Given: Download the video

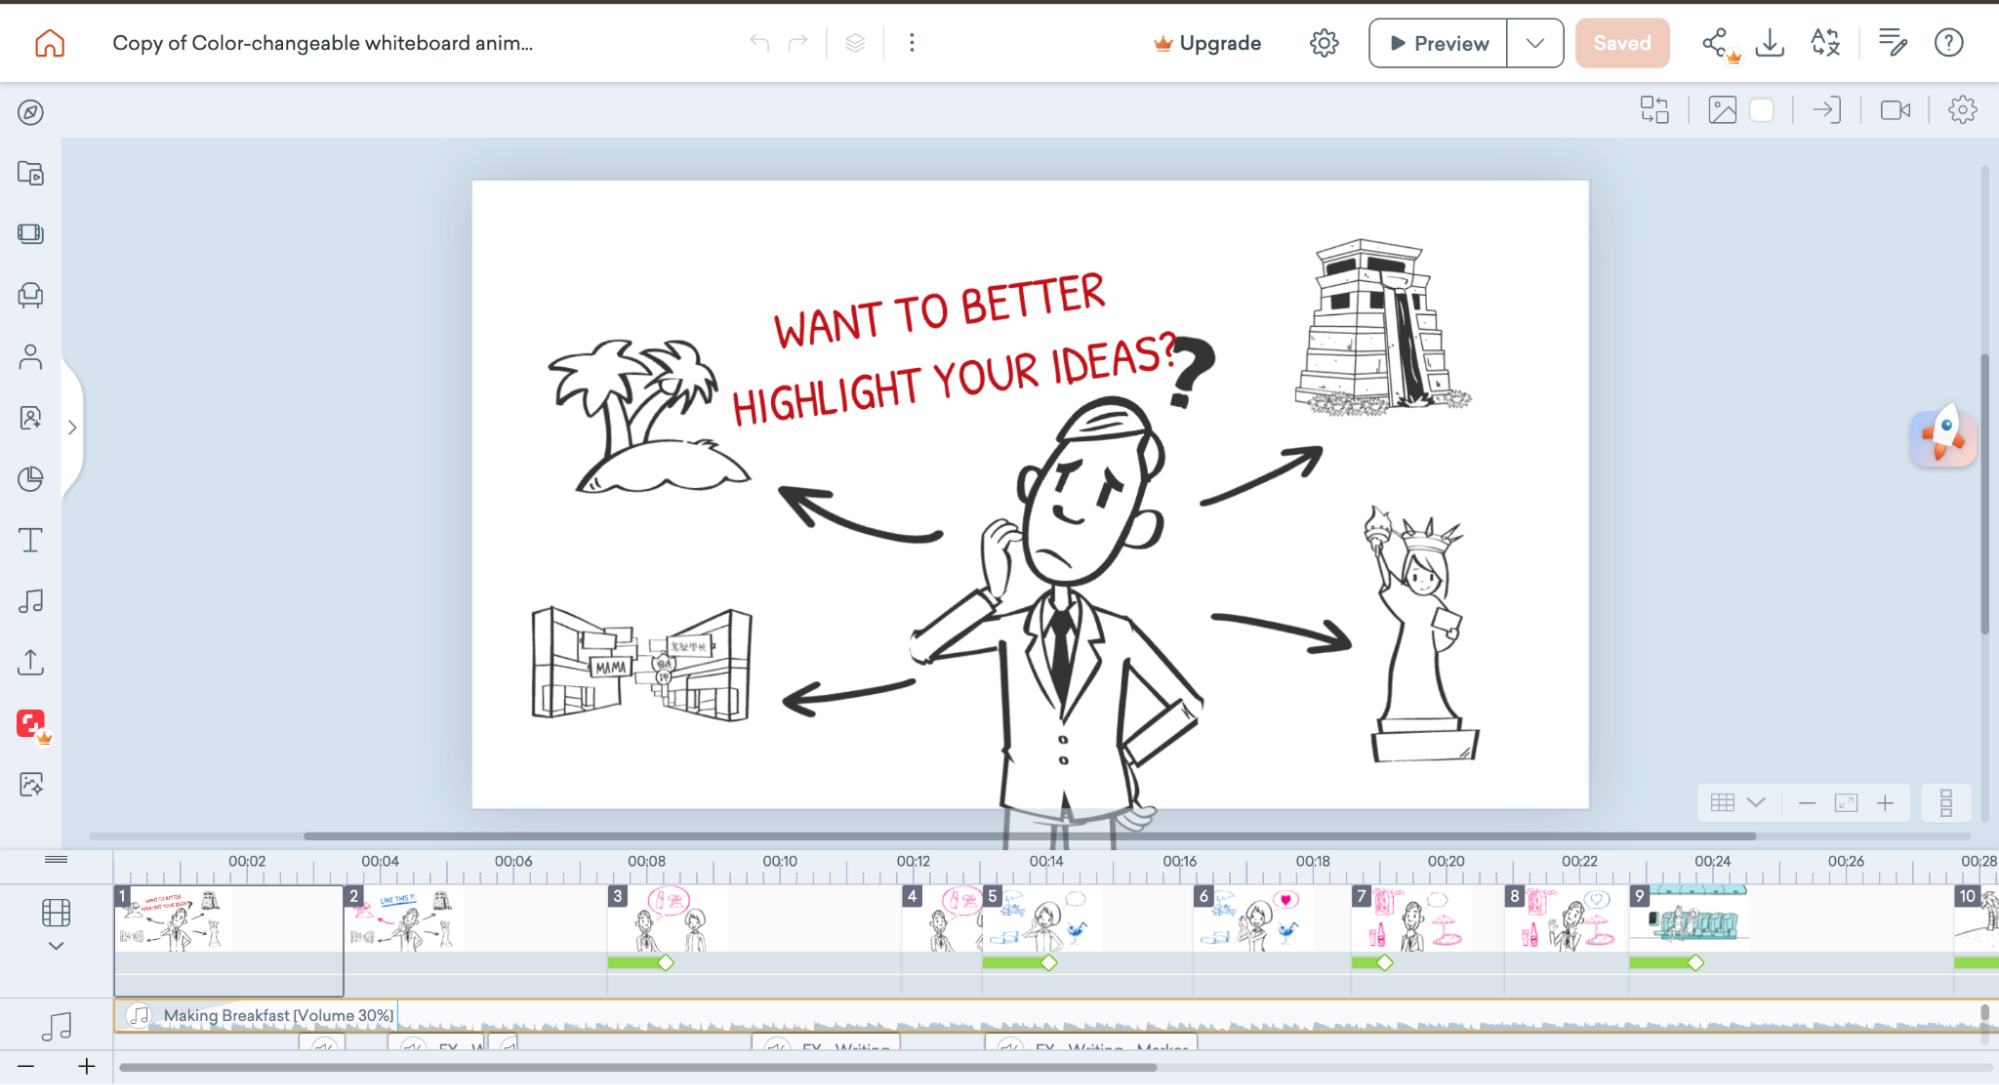Looking at the screenshot, I should (1770, 43).
